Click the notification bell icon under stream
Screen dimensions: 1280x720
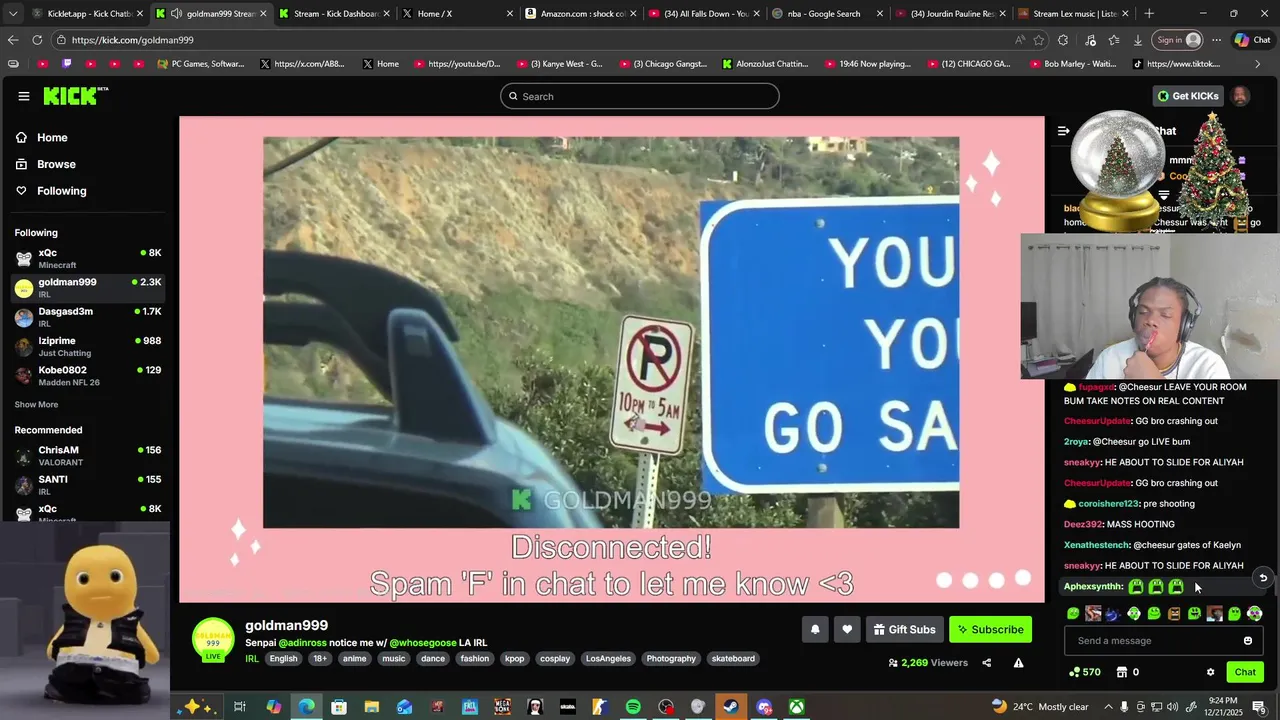pyautogui.click(x=815, y=629)
